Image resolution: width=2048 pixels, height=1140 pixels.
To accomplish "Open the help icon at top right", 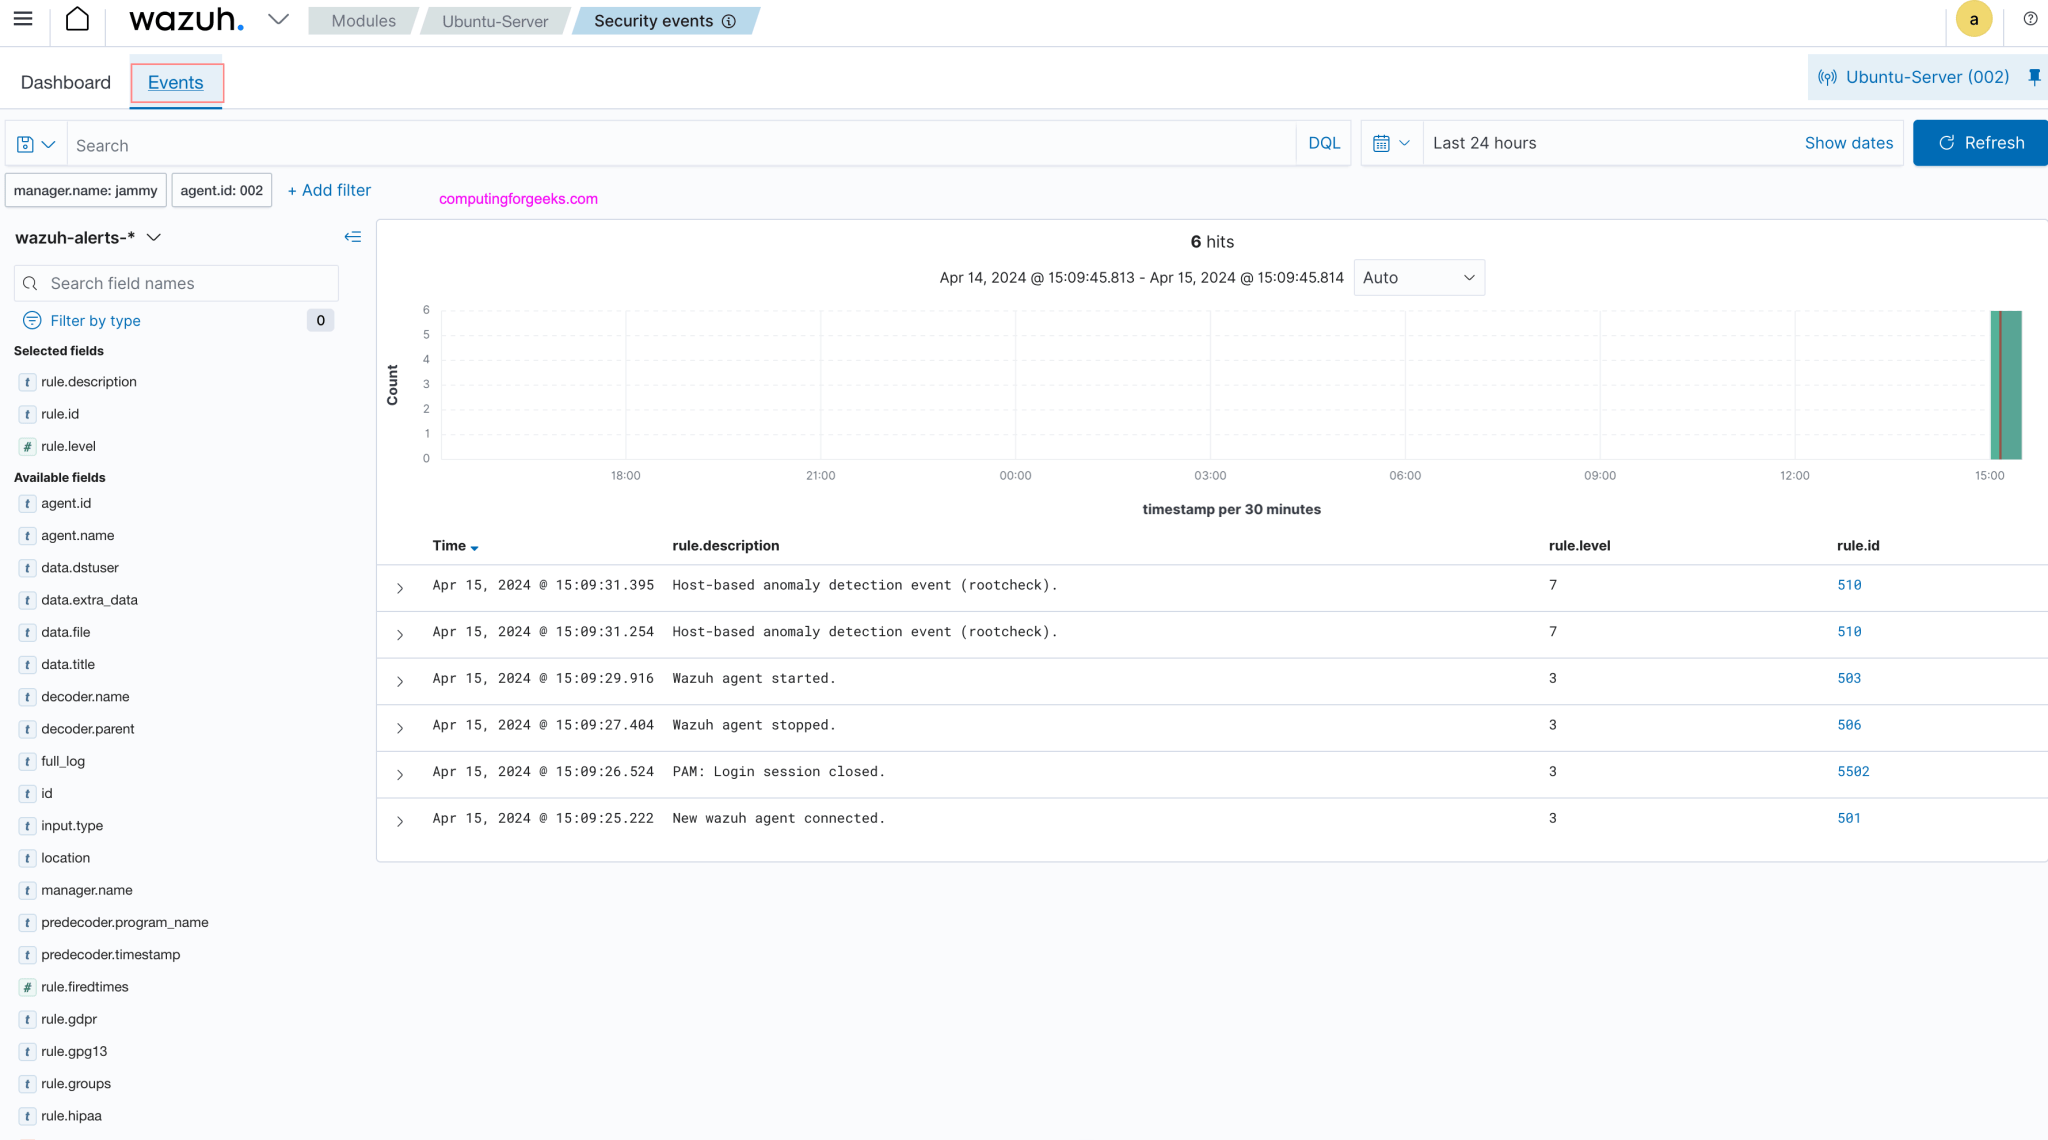I will (2030, 19).
